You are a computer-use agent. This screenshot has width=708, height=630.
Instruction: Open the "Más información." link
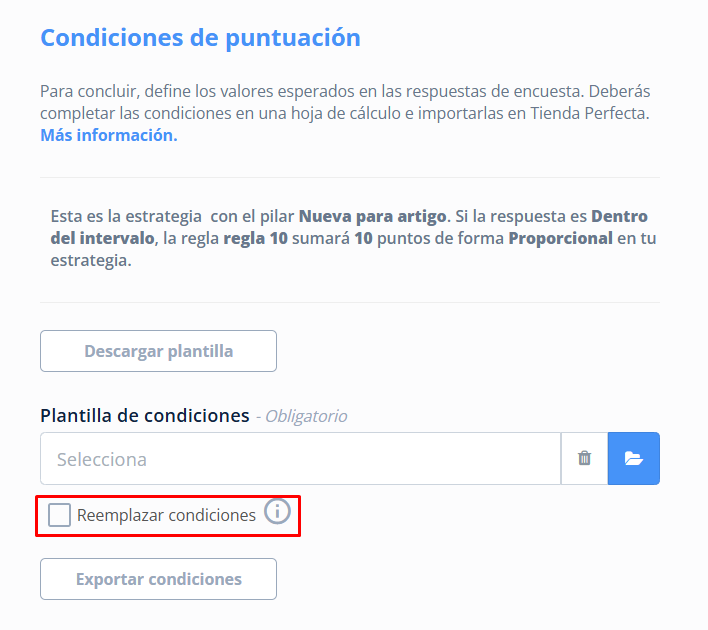click(109, 135)
